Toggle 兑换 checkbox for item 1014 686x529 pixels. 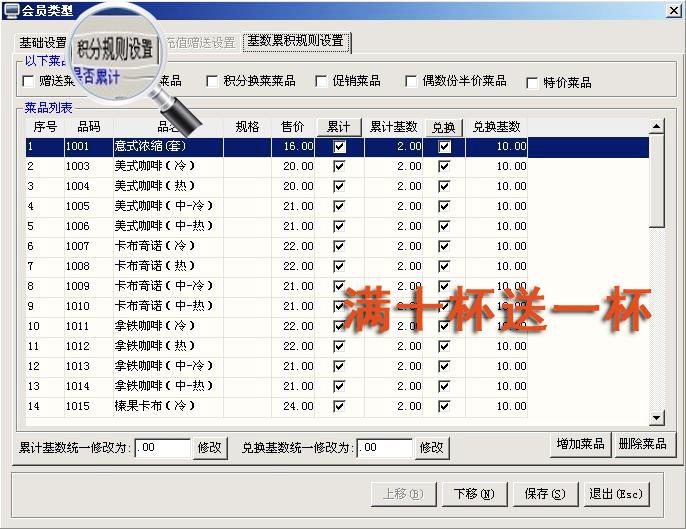[x=444, y=386]
